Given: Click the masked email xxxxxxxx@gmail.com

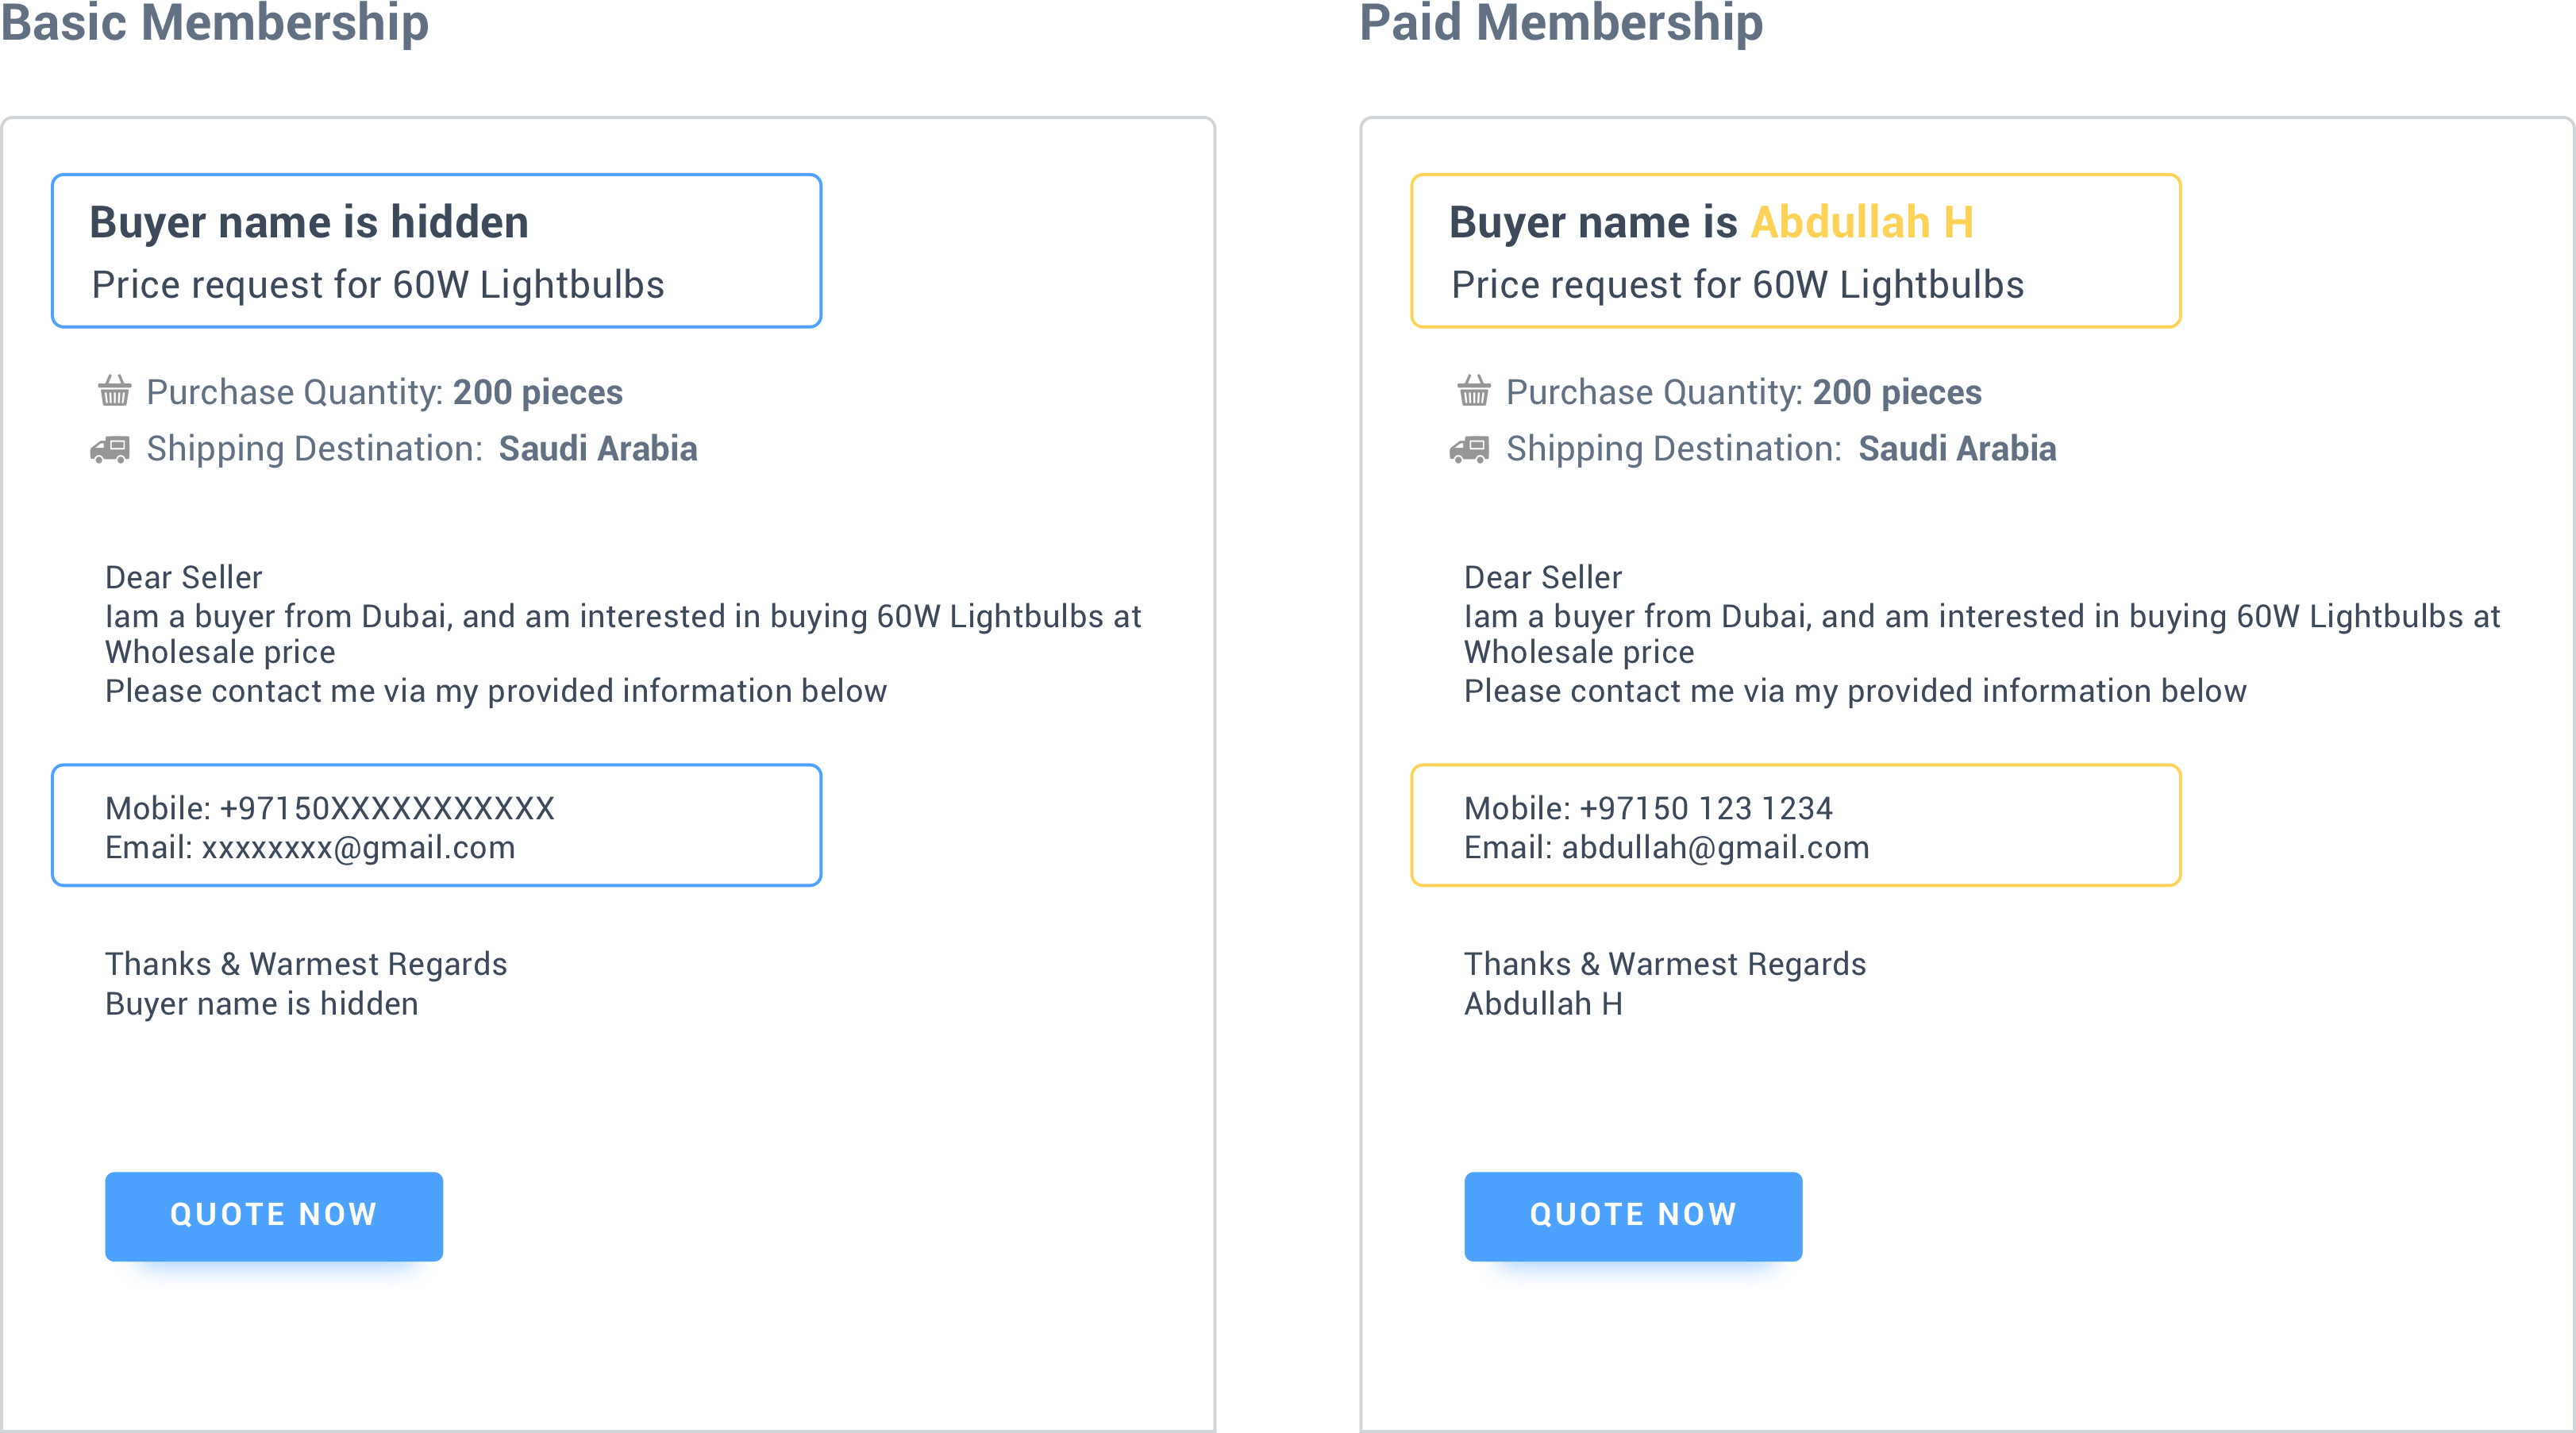Looking at the screenshot, I should (x=358, y=848).
